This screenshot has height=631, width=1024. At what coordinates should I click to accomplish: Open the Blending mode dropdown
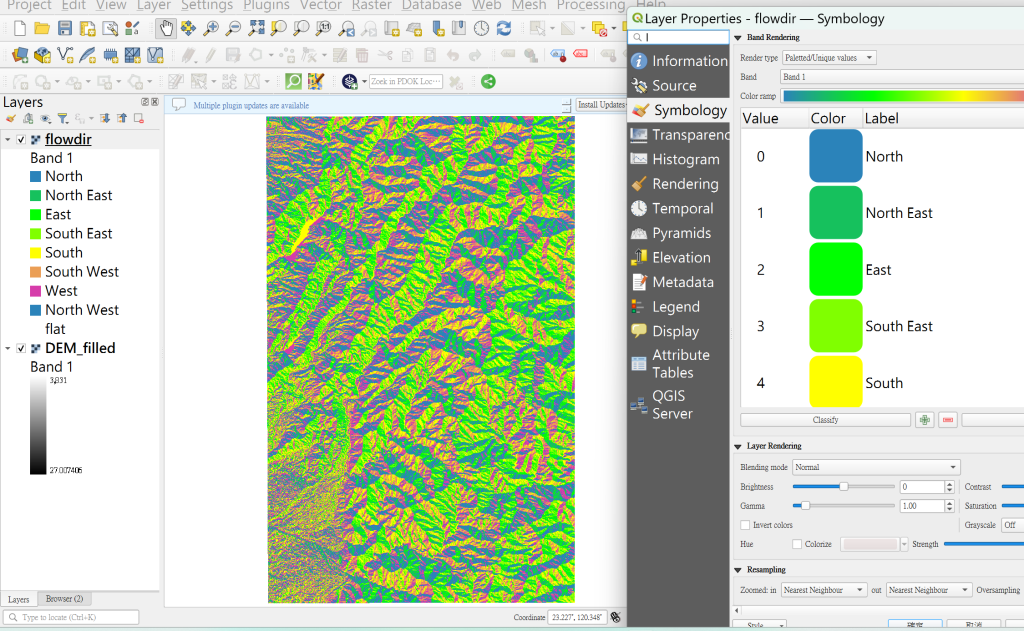[x=876, y=467]
